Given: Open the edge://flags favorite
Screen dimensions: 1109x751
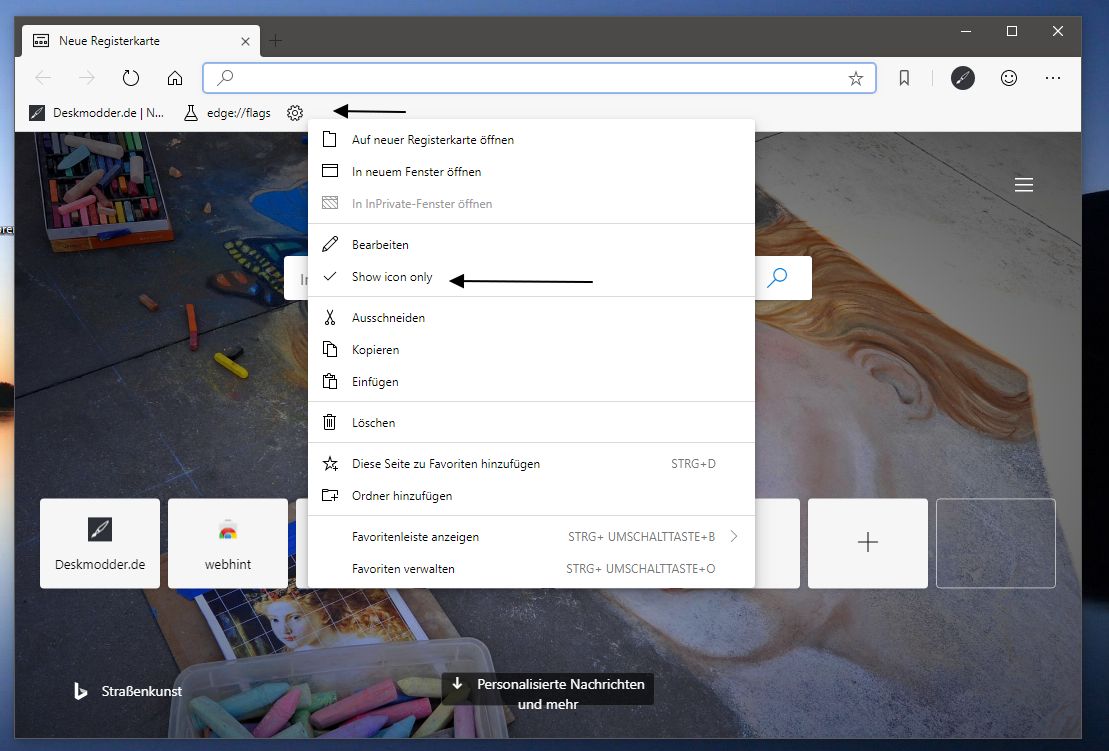Looking at the screenshot, I should [227, 112].
